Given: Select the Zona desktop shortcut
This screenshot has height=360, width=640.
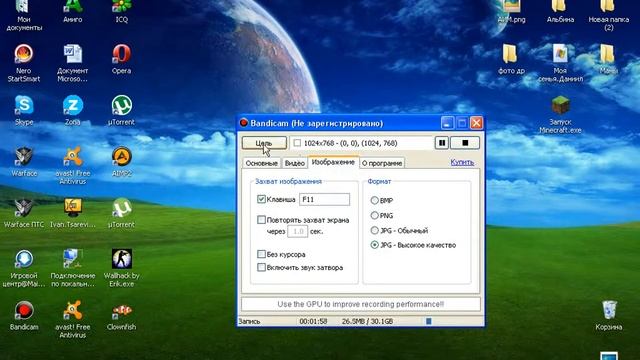Looking at the screenshot, I should pos(73,105).
